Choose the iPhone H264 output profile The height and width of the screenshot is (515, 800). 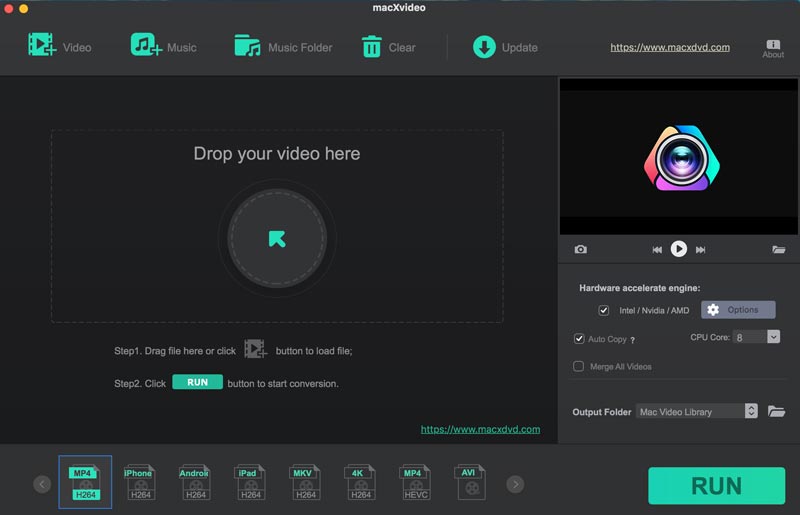pos(139,482)
